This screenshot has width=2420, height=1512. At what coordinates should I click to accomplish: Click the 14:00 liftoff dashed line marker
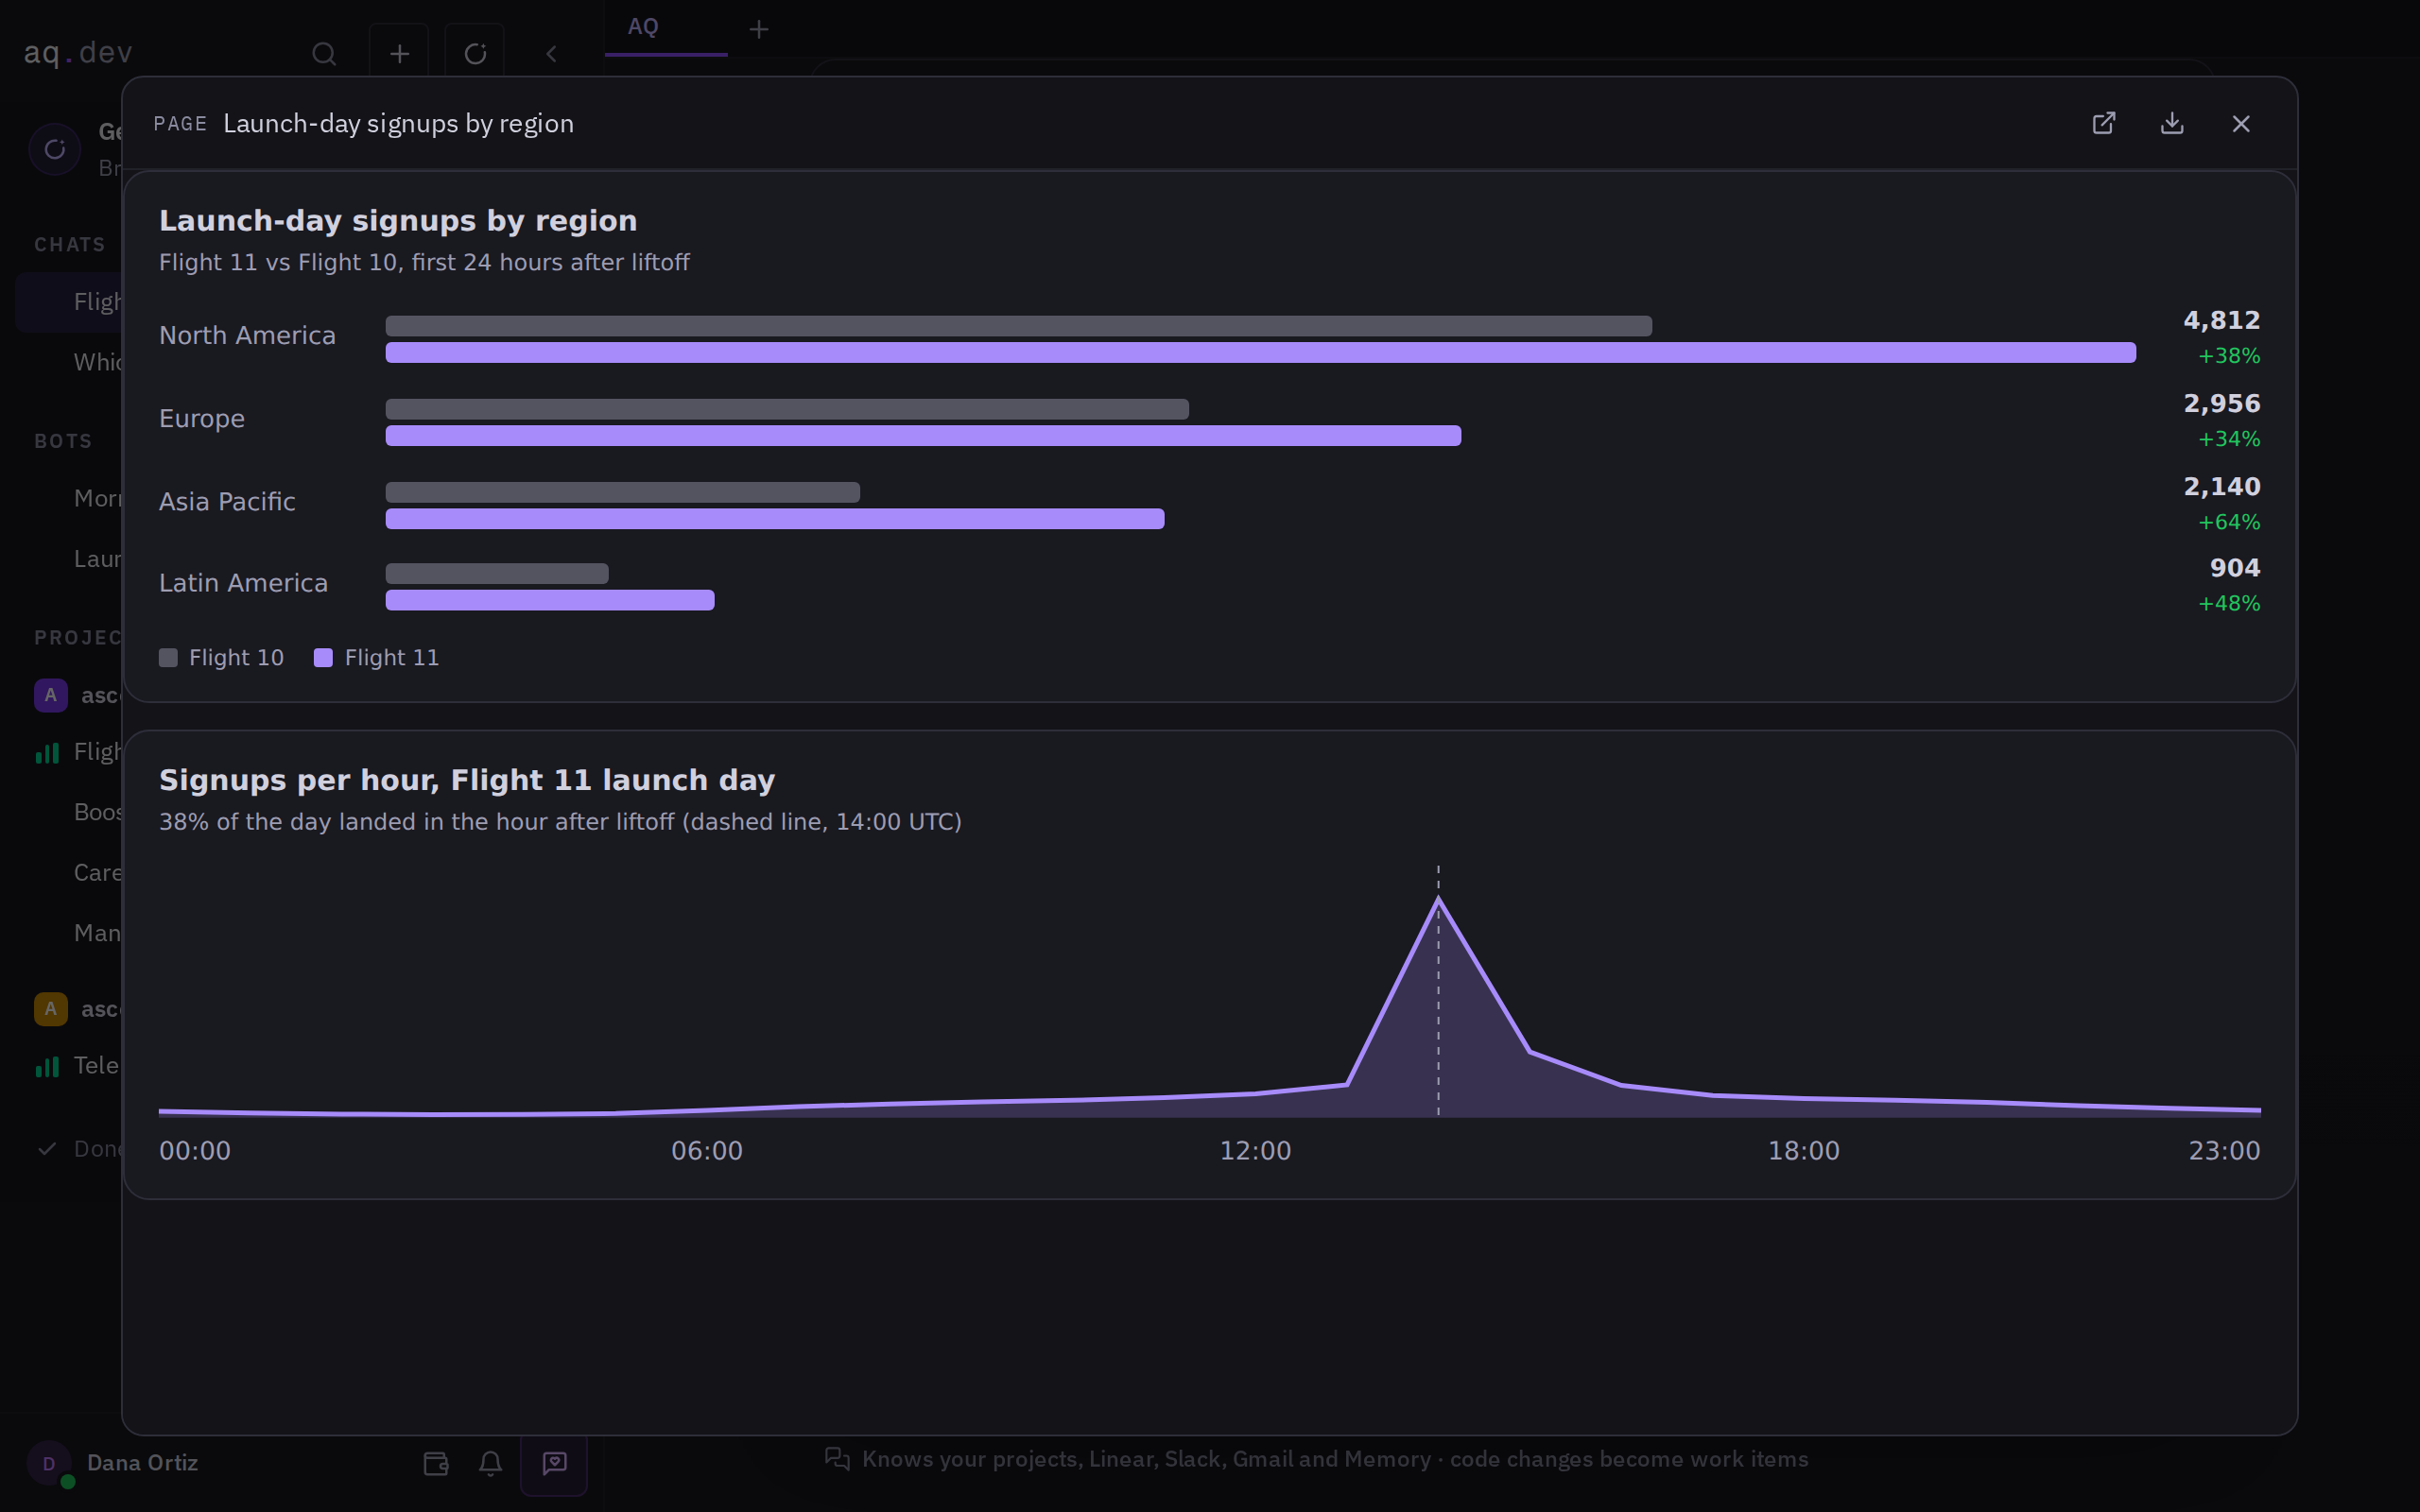point(1438,990)
